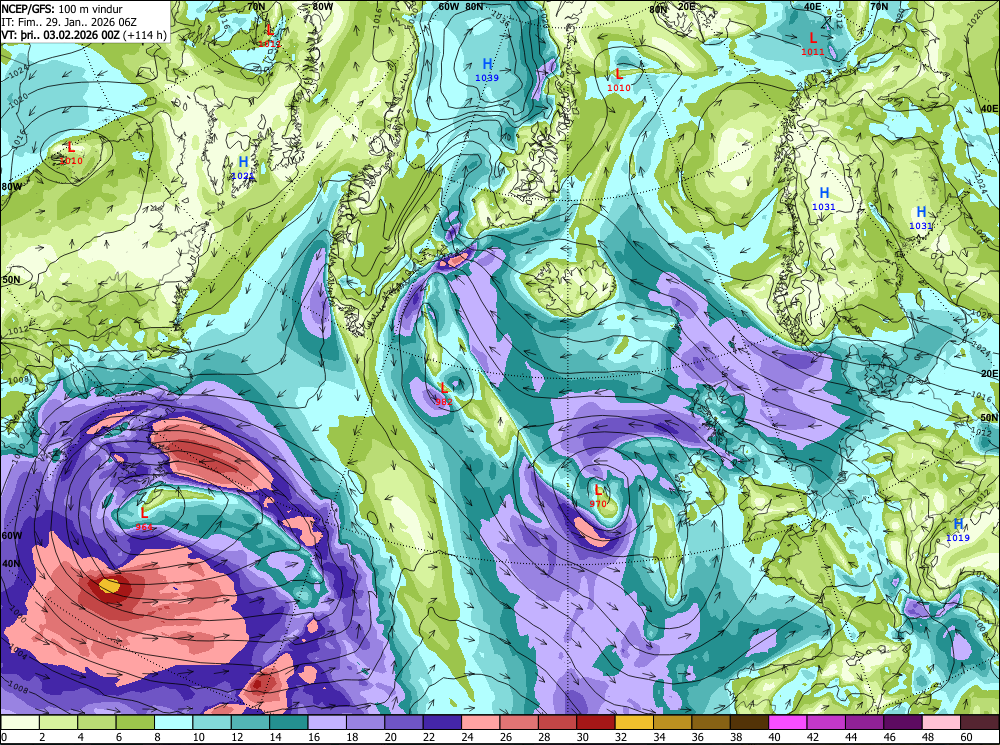Click the legend scale value "16"
Screen dimensions: 1000x745
[313, 737]
